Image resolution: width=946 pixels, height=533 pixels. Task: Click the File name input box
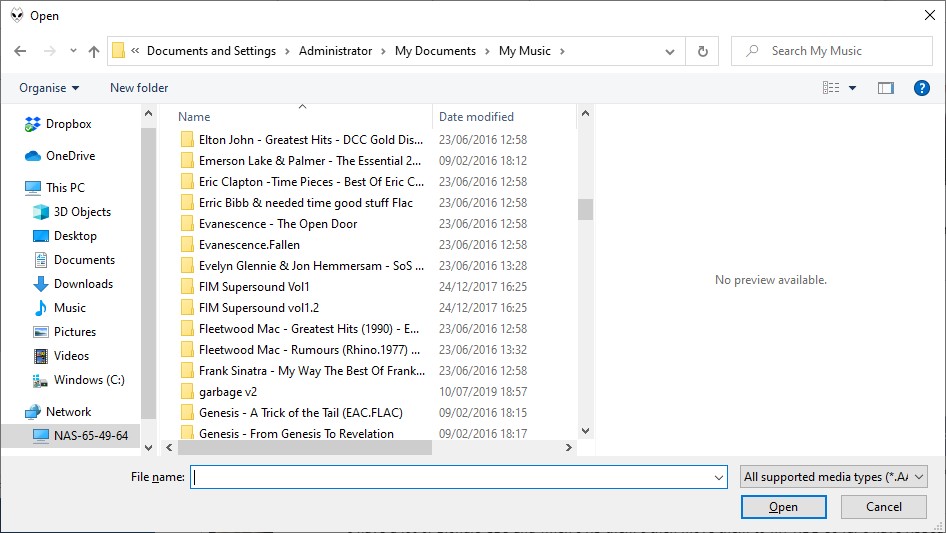[451, 477]
